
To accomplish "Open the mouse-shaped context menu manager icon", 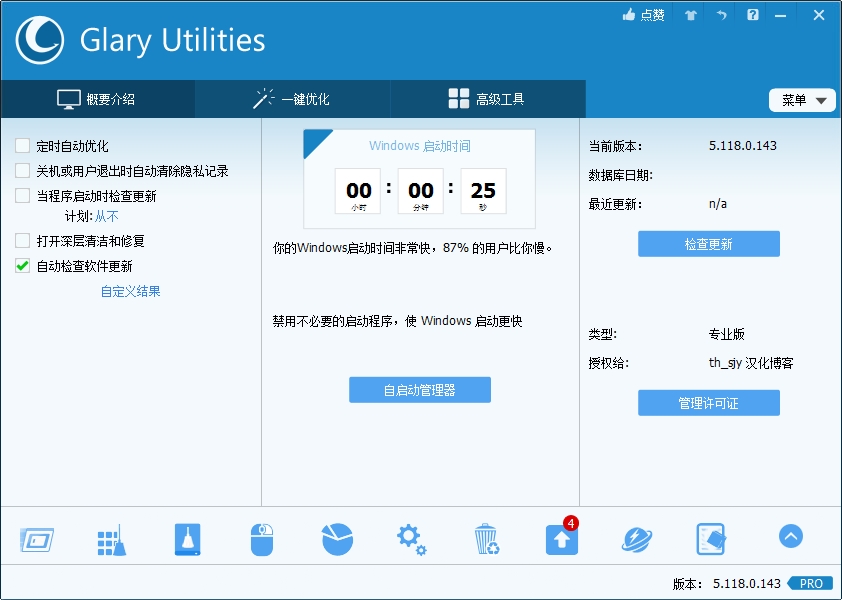I will [x=262, y=539].
